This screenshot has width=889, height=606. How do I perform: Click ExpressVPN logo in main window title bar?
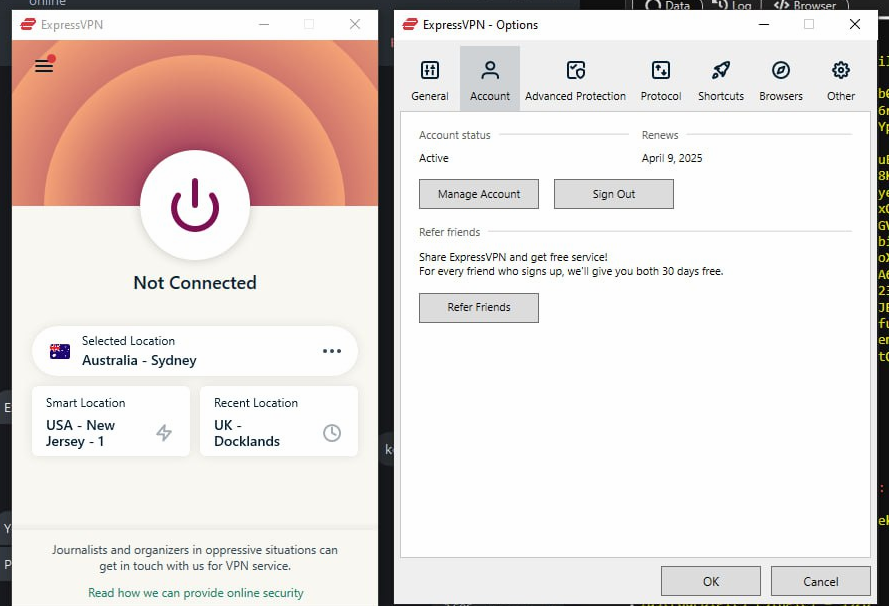click(28, 24)
